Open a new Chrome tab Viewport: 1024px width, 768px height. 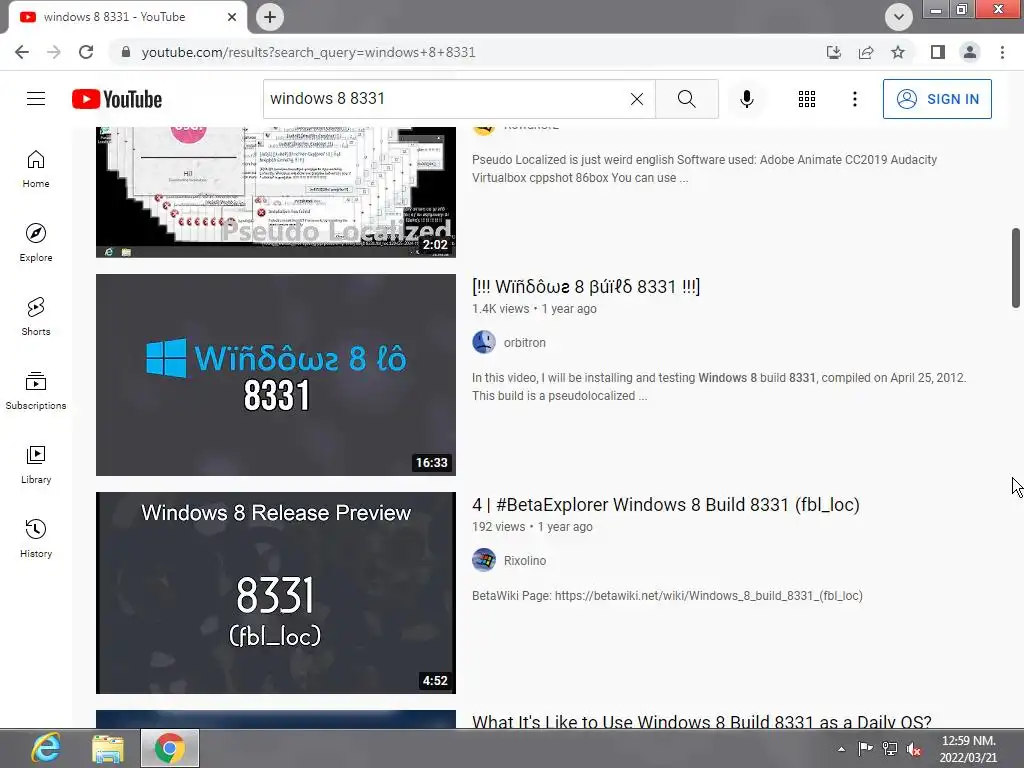(x=270, y=17)
